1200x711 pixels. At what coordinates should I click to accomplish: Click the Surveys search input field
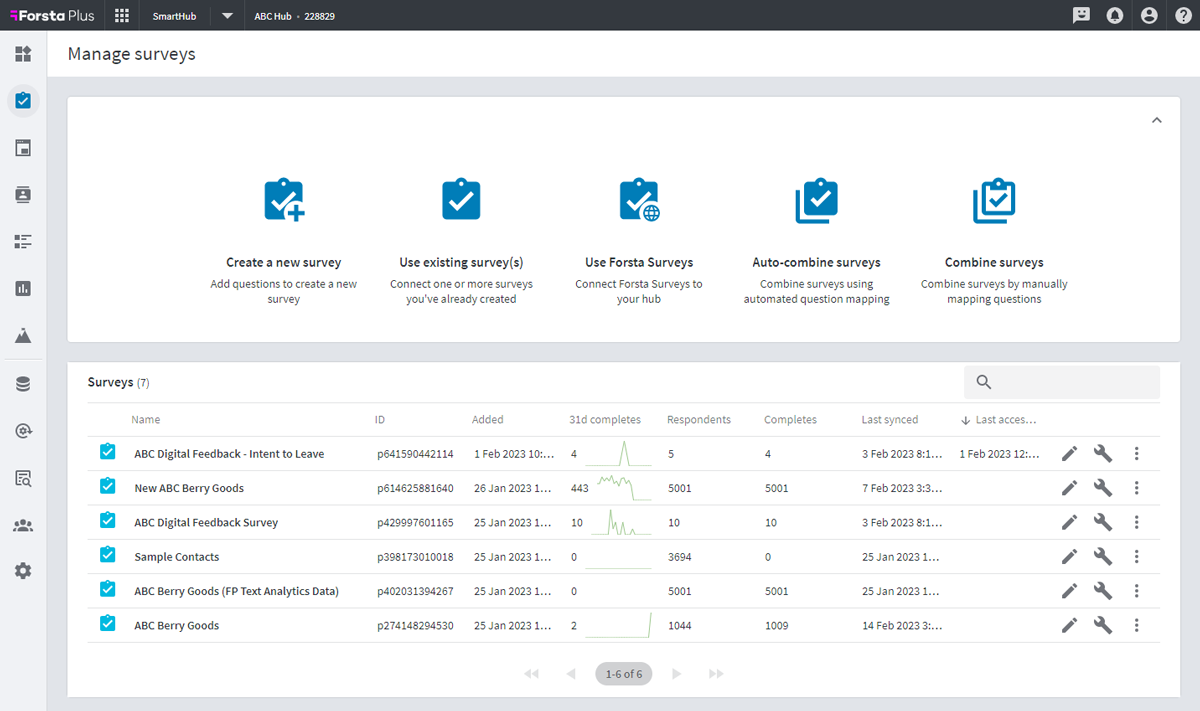1062,382
